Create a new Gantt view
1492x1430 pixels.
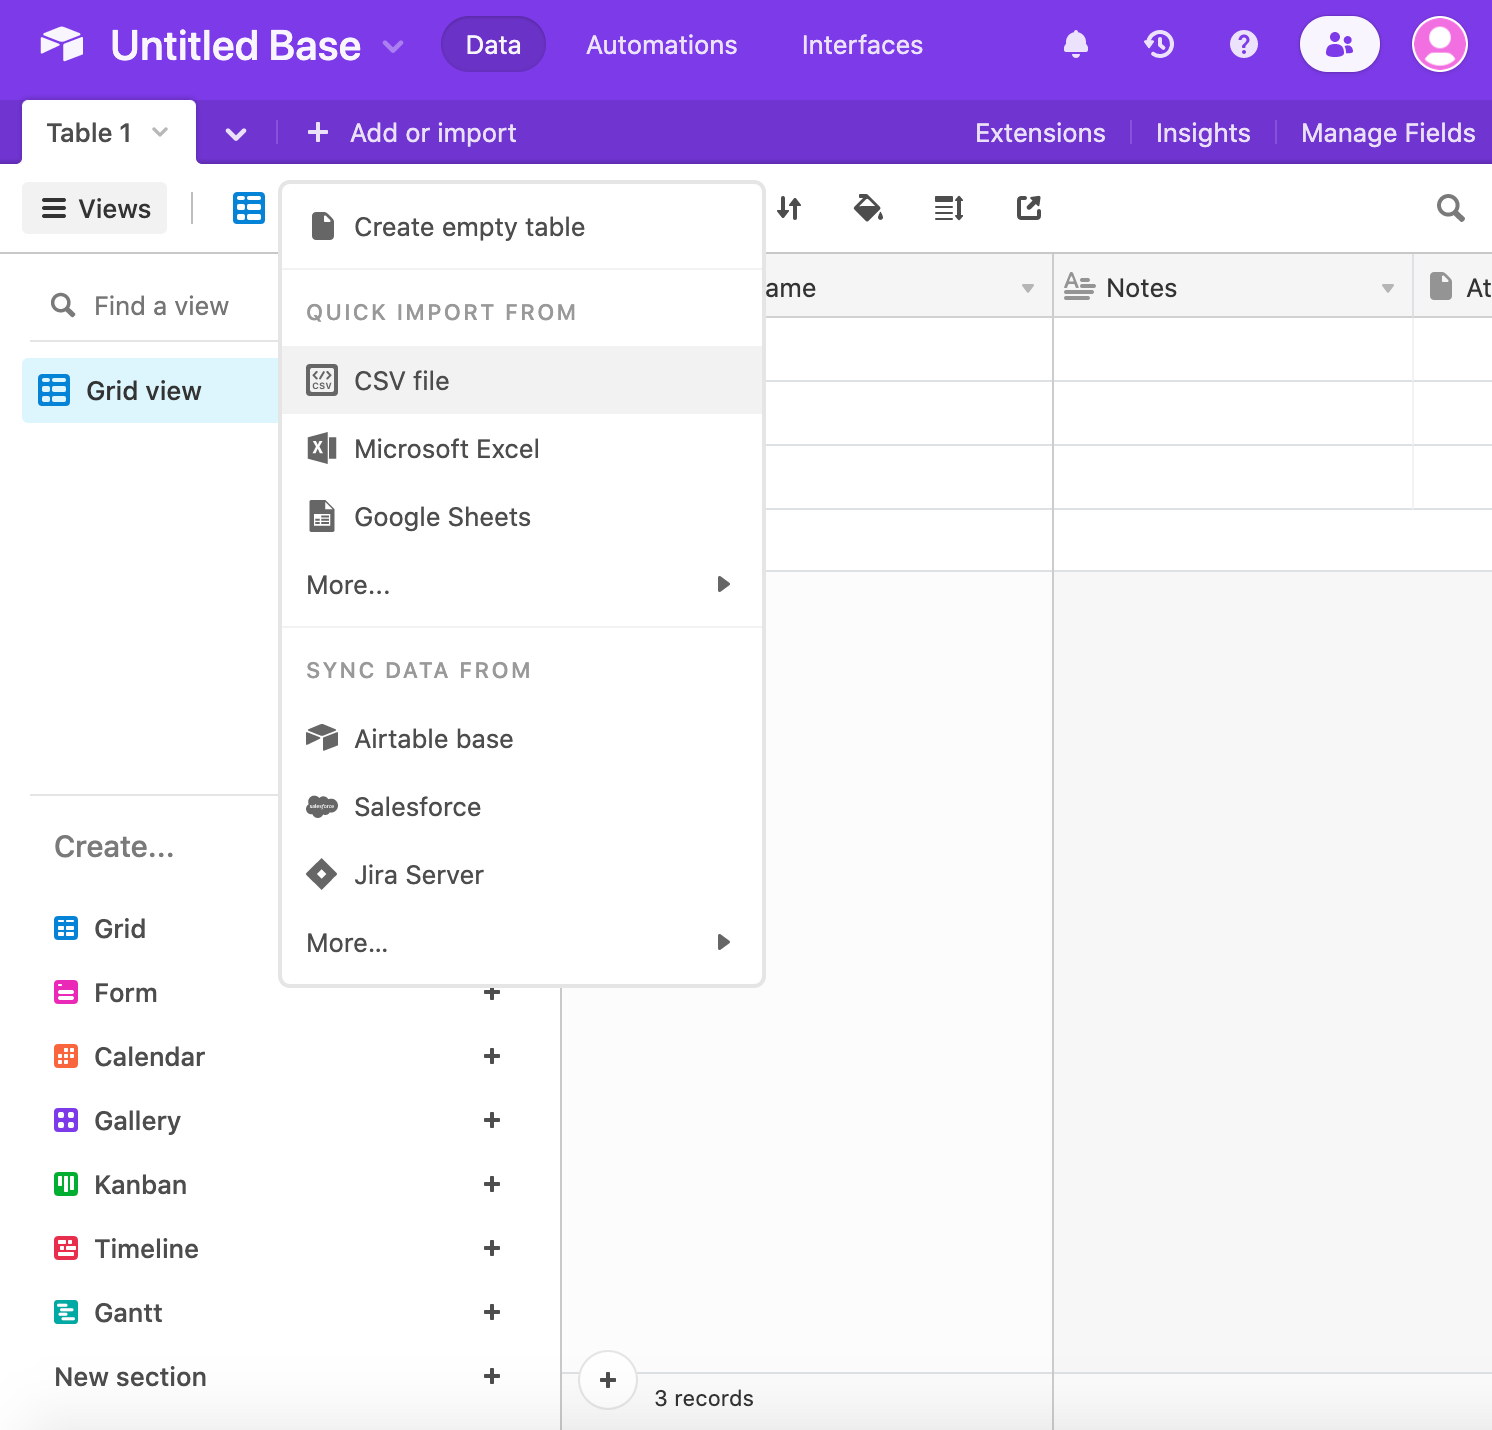click(x=108, y=1312)
